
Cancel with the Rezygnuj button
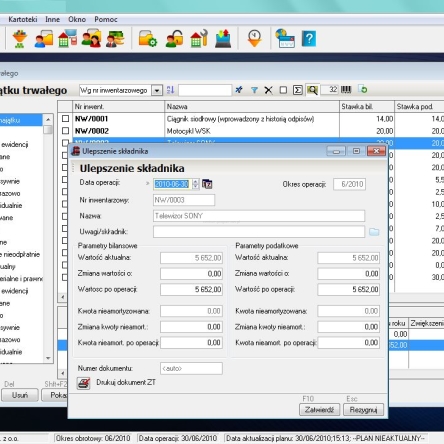point(363,410)
